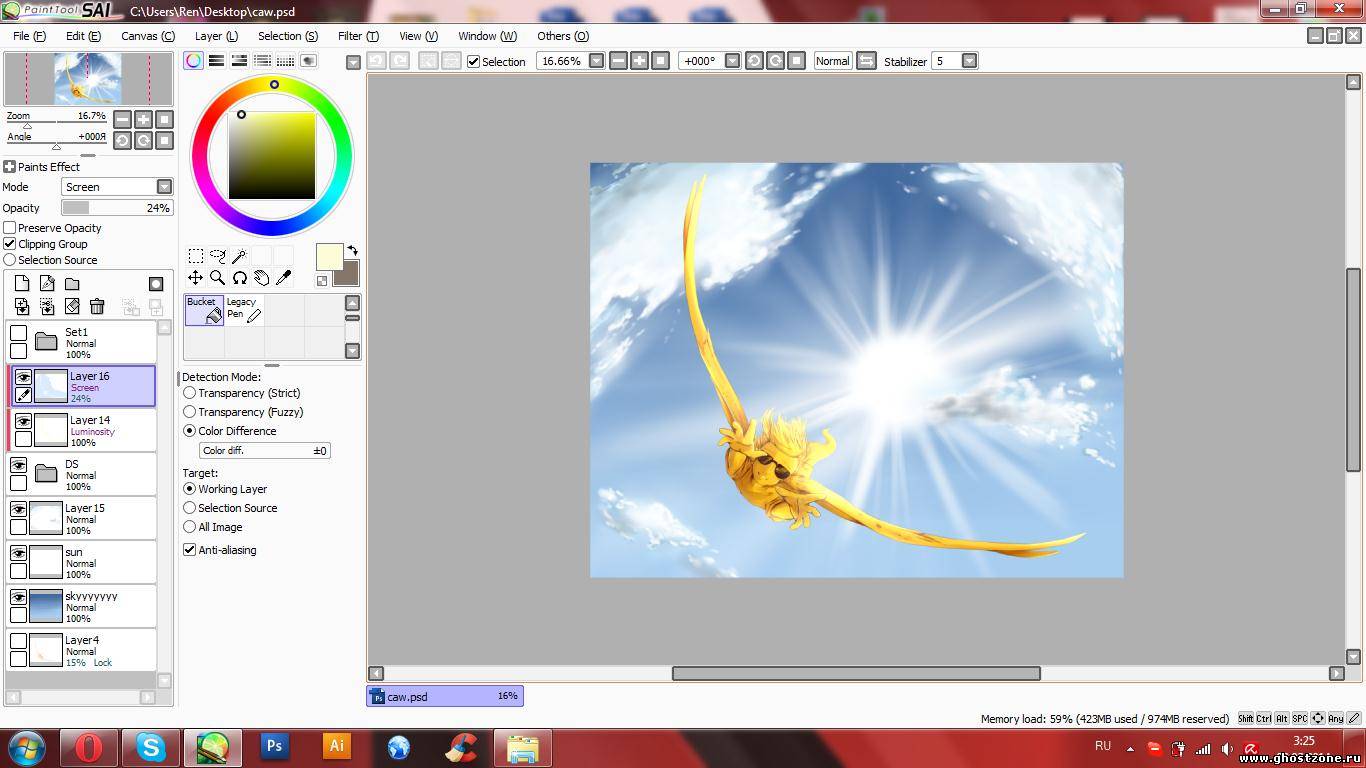The width and height of the screenshot is (1366, 768).
Task: Clear the current layer
Action: [72, 306]
